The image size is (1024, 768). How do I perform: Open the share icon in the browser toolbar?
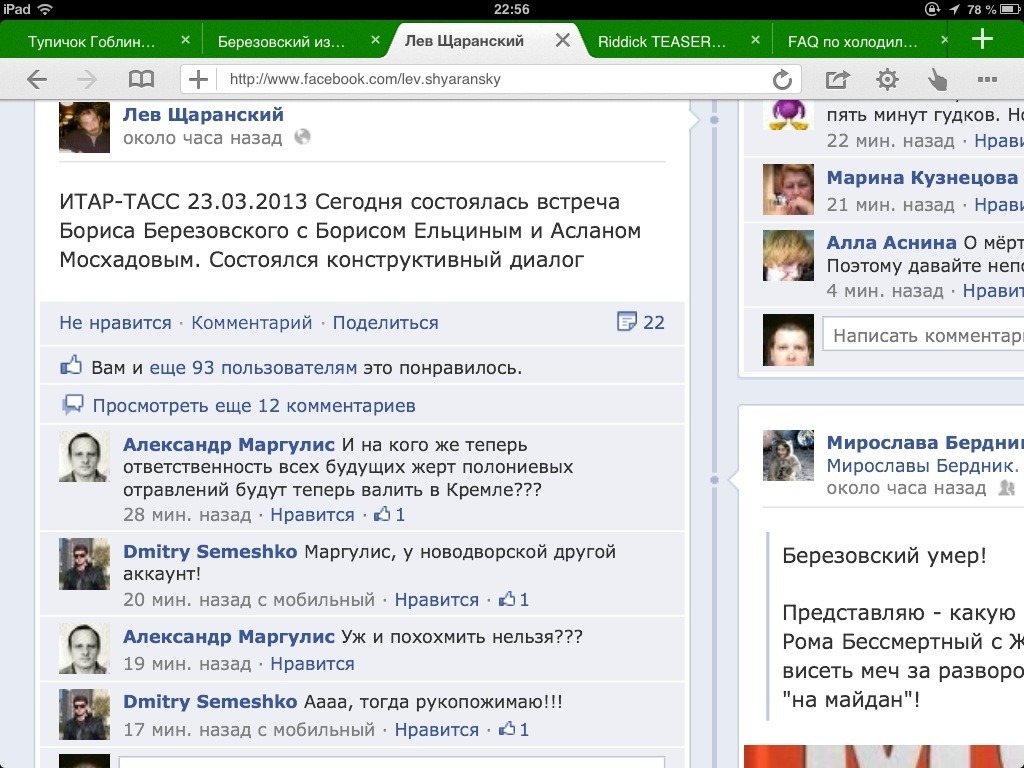click(x=837, y=80)
